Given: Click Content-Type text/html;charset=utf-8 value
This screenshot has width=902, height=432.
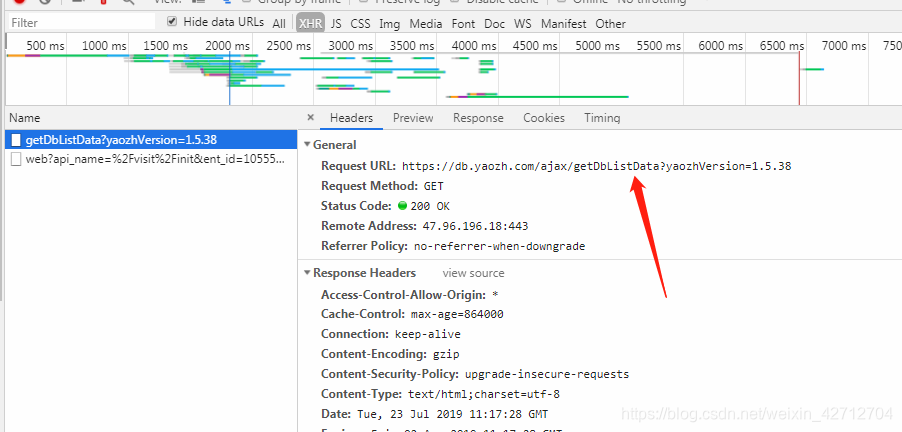Looking at the screenshot, I should click(x=484, y=395).
